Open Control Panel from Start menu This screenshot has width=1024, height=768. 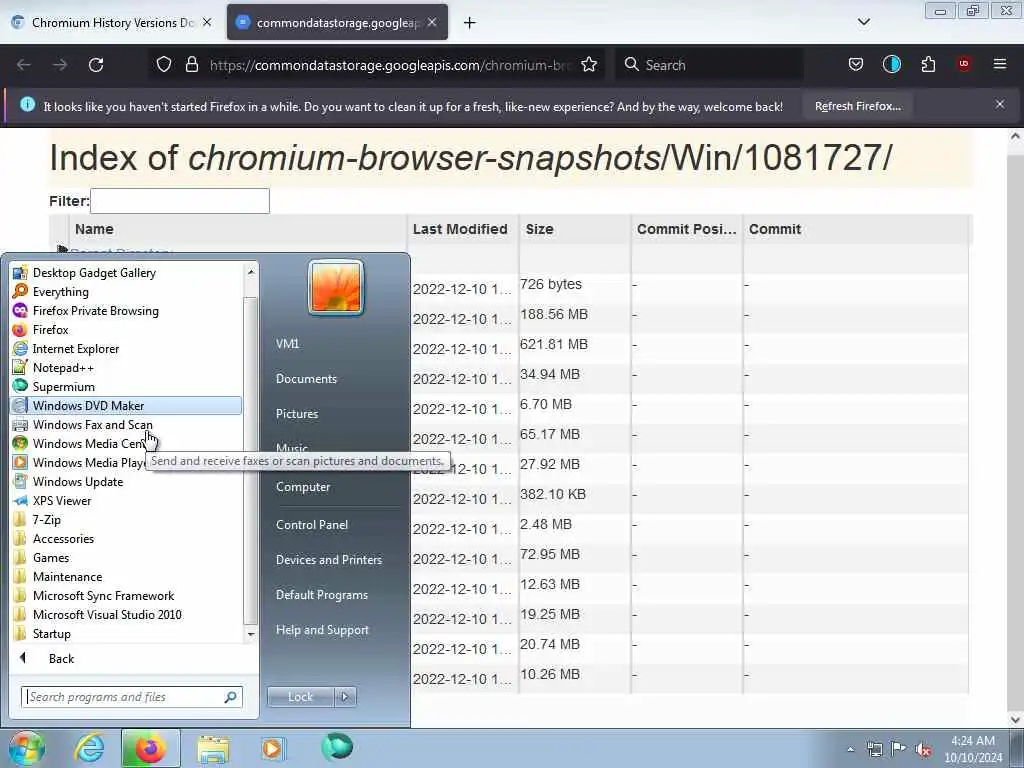[x=312, y=524]
